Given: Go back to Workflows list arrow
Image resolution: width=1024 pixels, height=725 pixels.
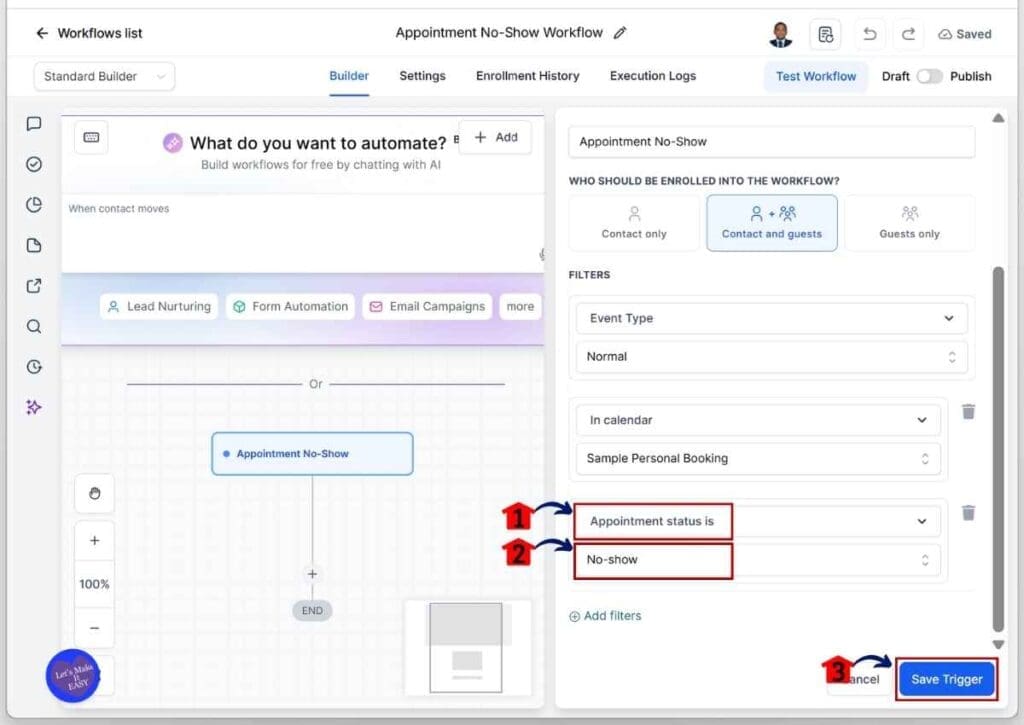Looking at the screenshot, I should [x=42, y=33].
